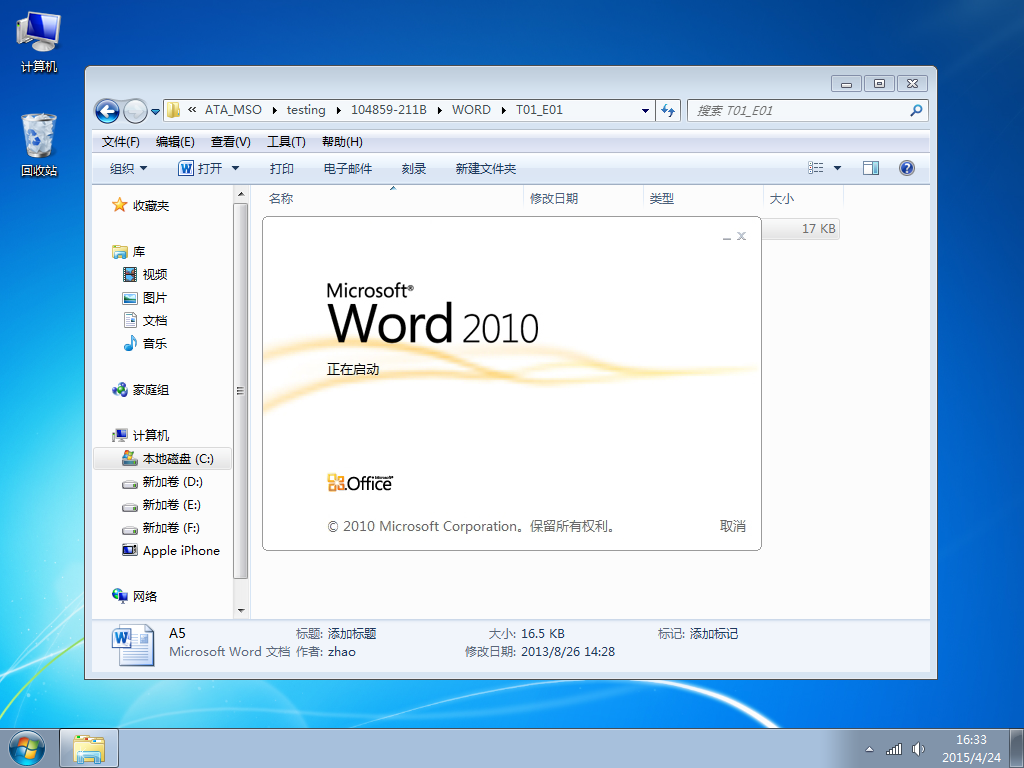Click the volume speaker tray icon

(x=918, y=749)
